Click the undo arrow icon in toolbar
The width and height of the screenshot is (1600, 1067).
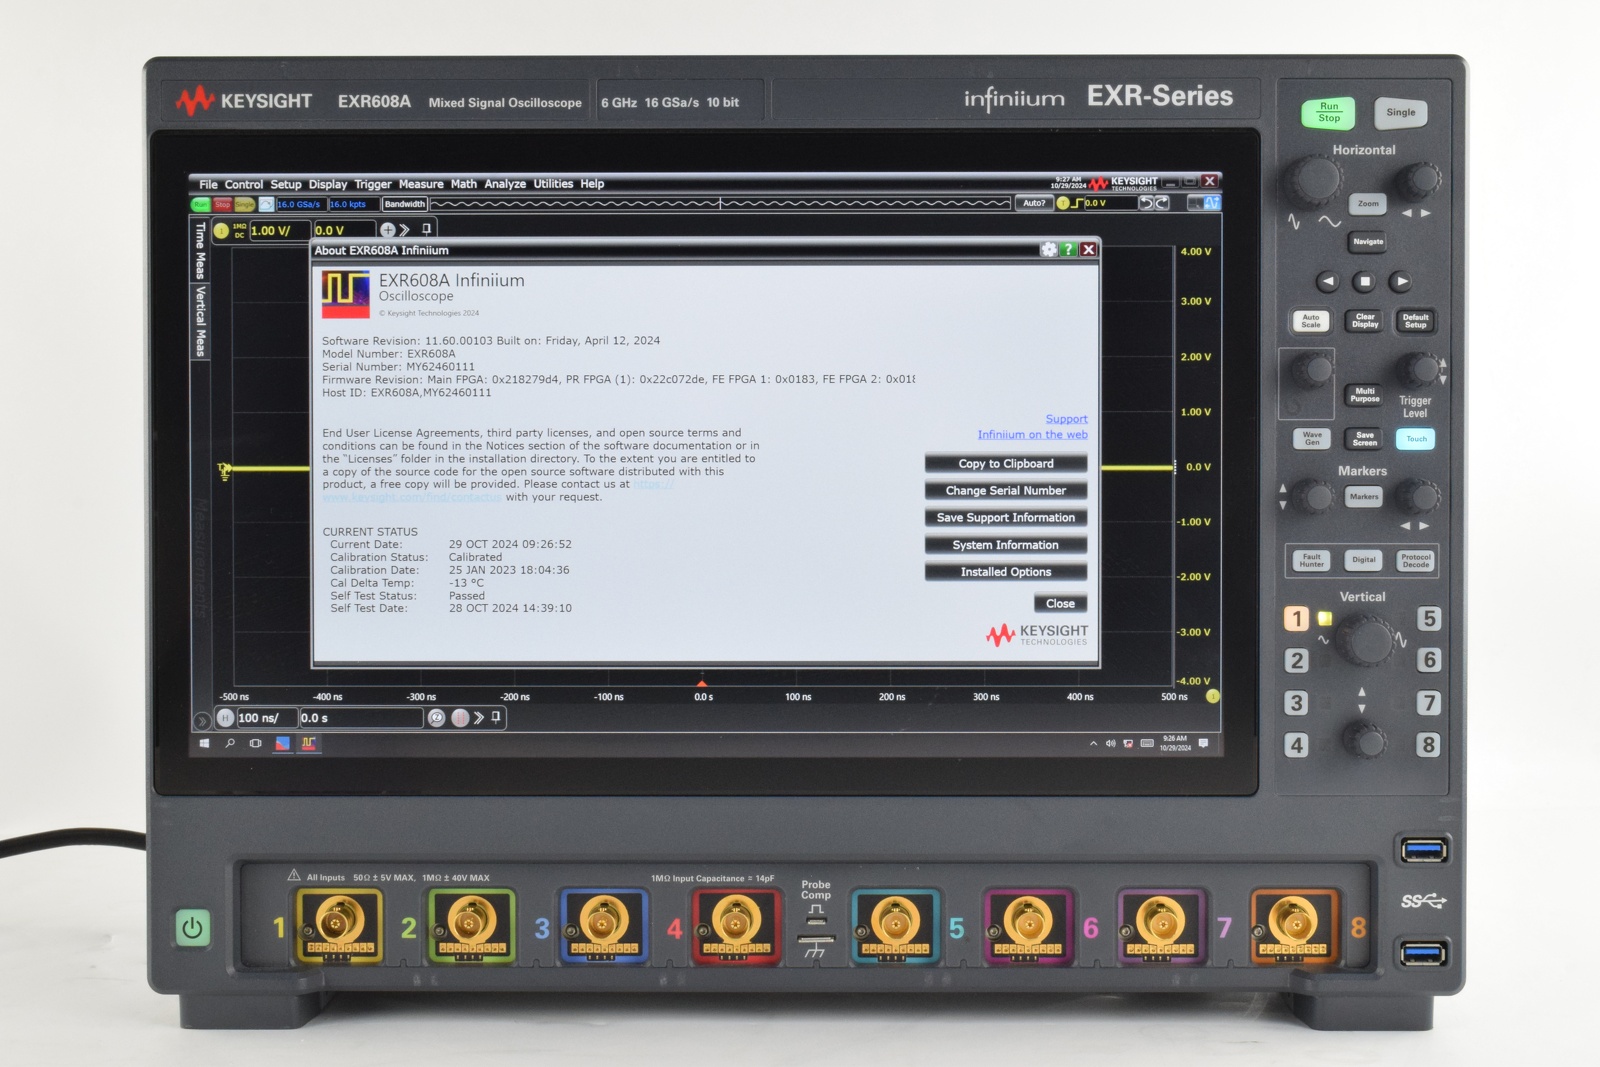click(x=1148, y=203)
